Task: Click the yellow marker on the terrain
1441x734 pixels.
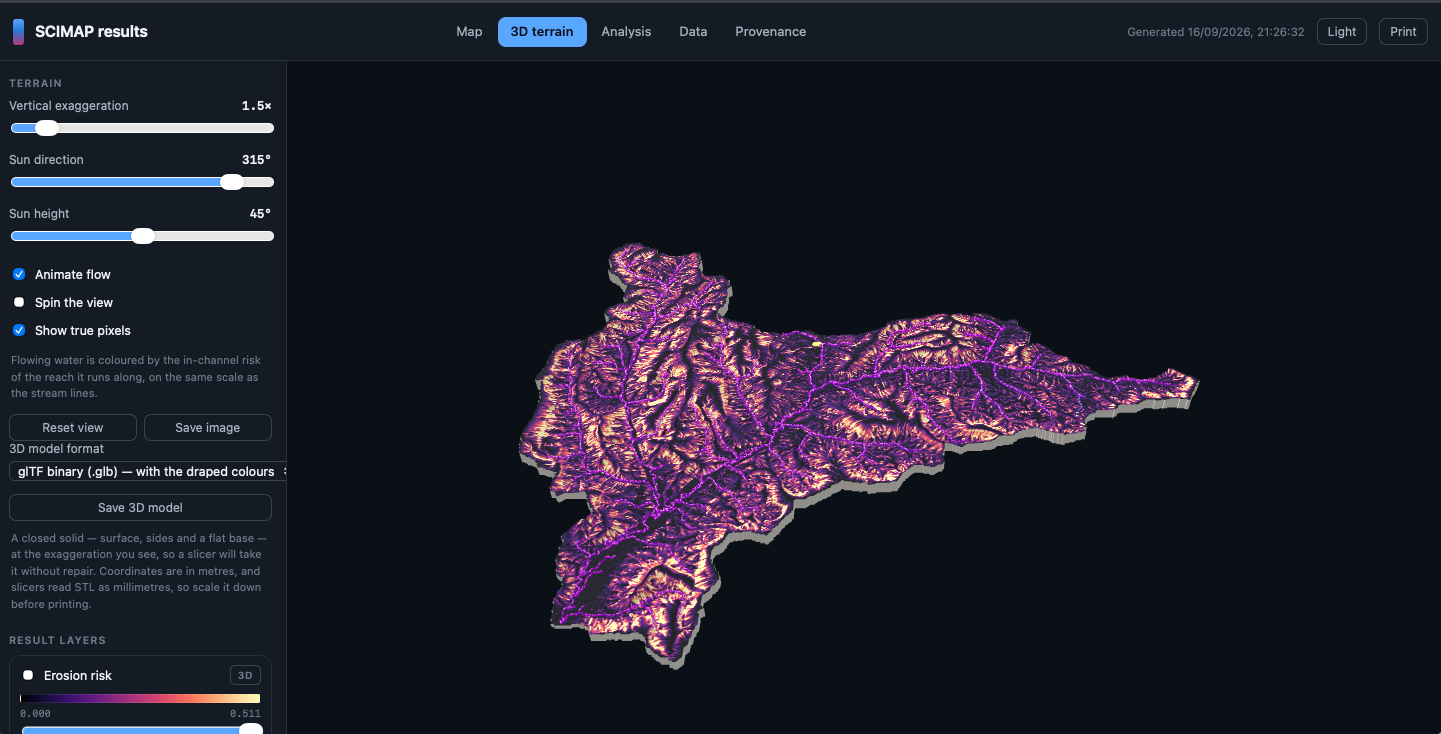Action: tap(817, 344)
